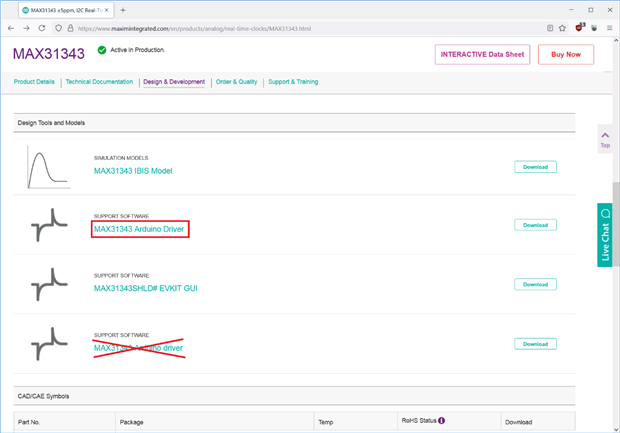Click the Temp column header
620x433 pixels.
[326, 422]
